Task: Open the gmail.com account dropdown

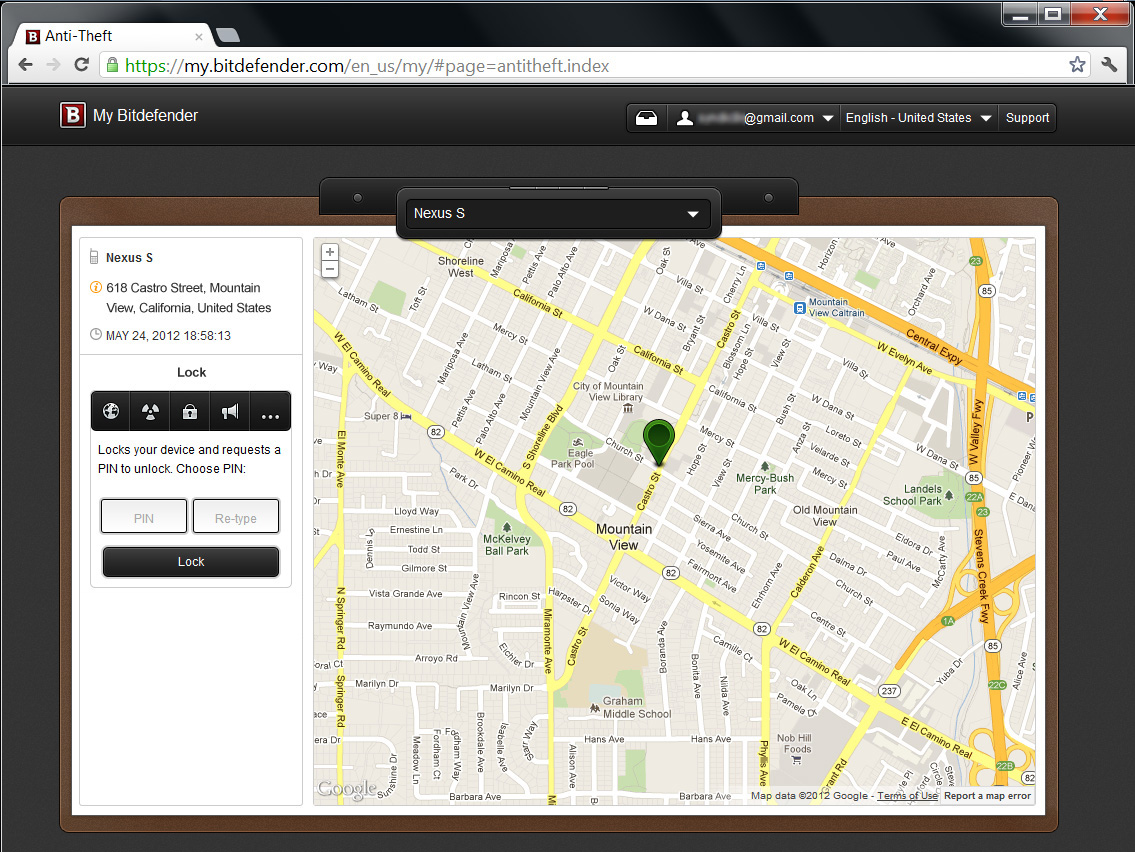Action: [x=755, y=118]
